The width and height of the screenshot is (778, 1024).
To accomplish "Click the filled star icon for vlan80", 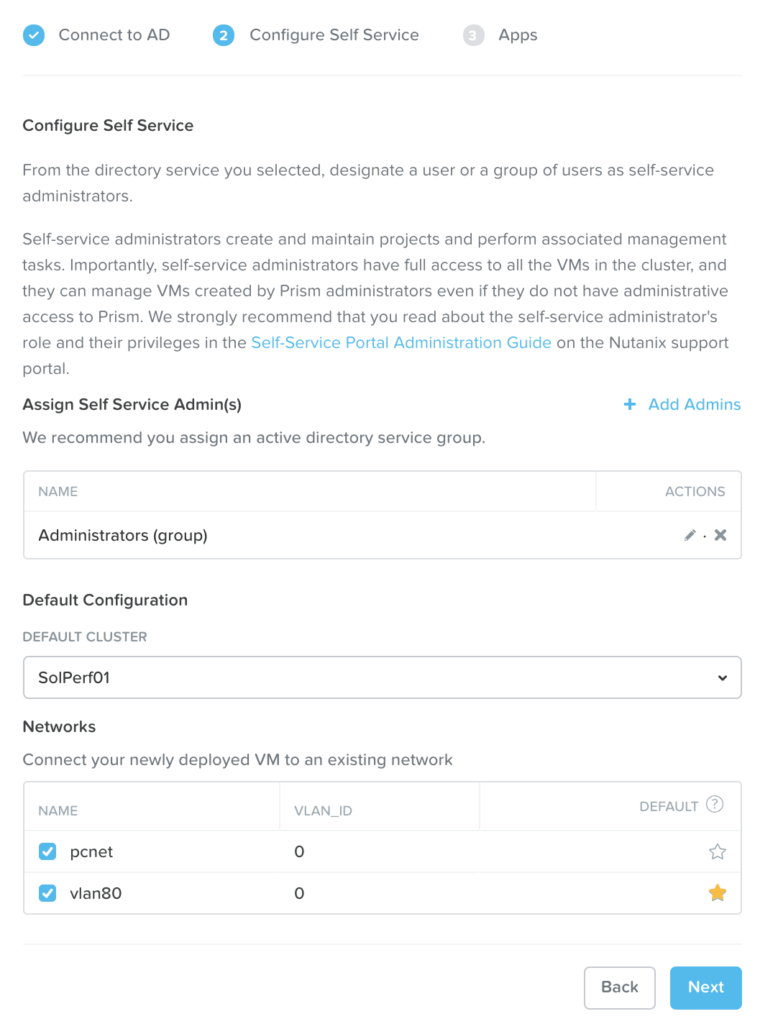I will [x=717, y=893].
